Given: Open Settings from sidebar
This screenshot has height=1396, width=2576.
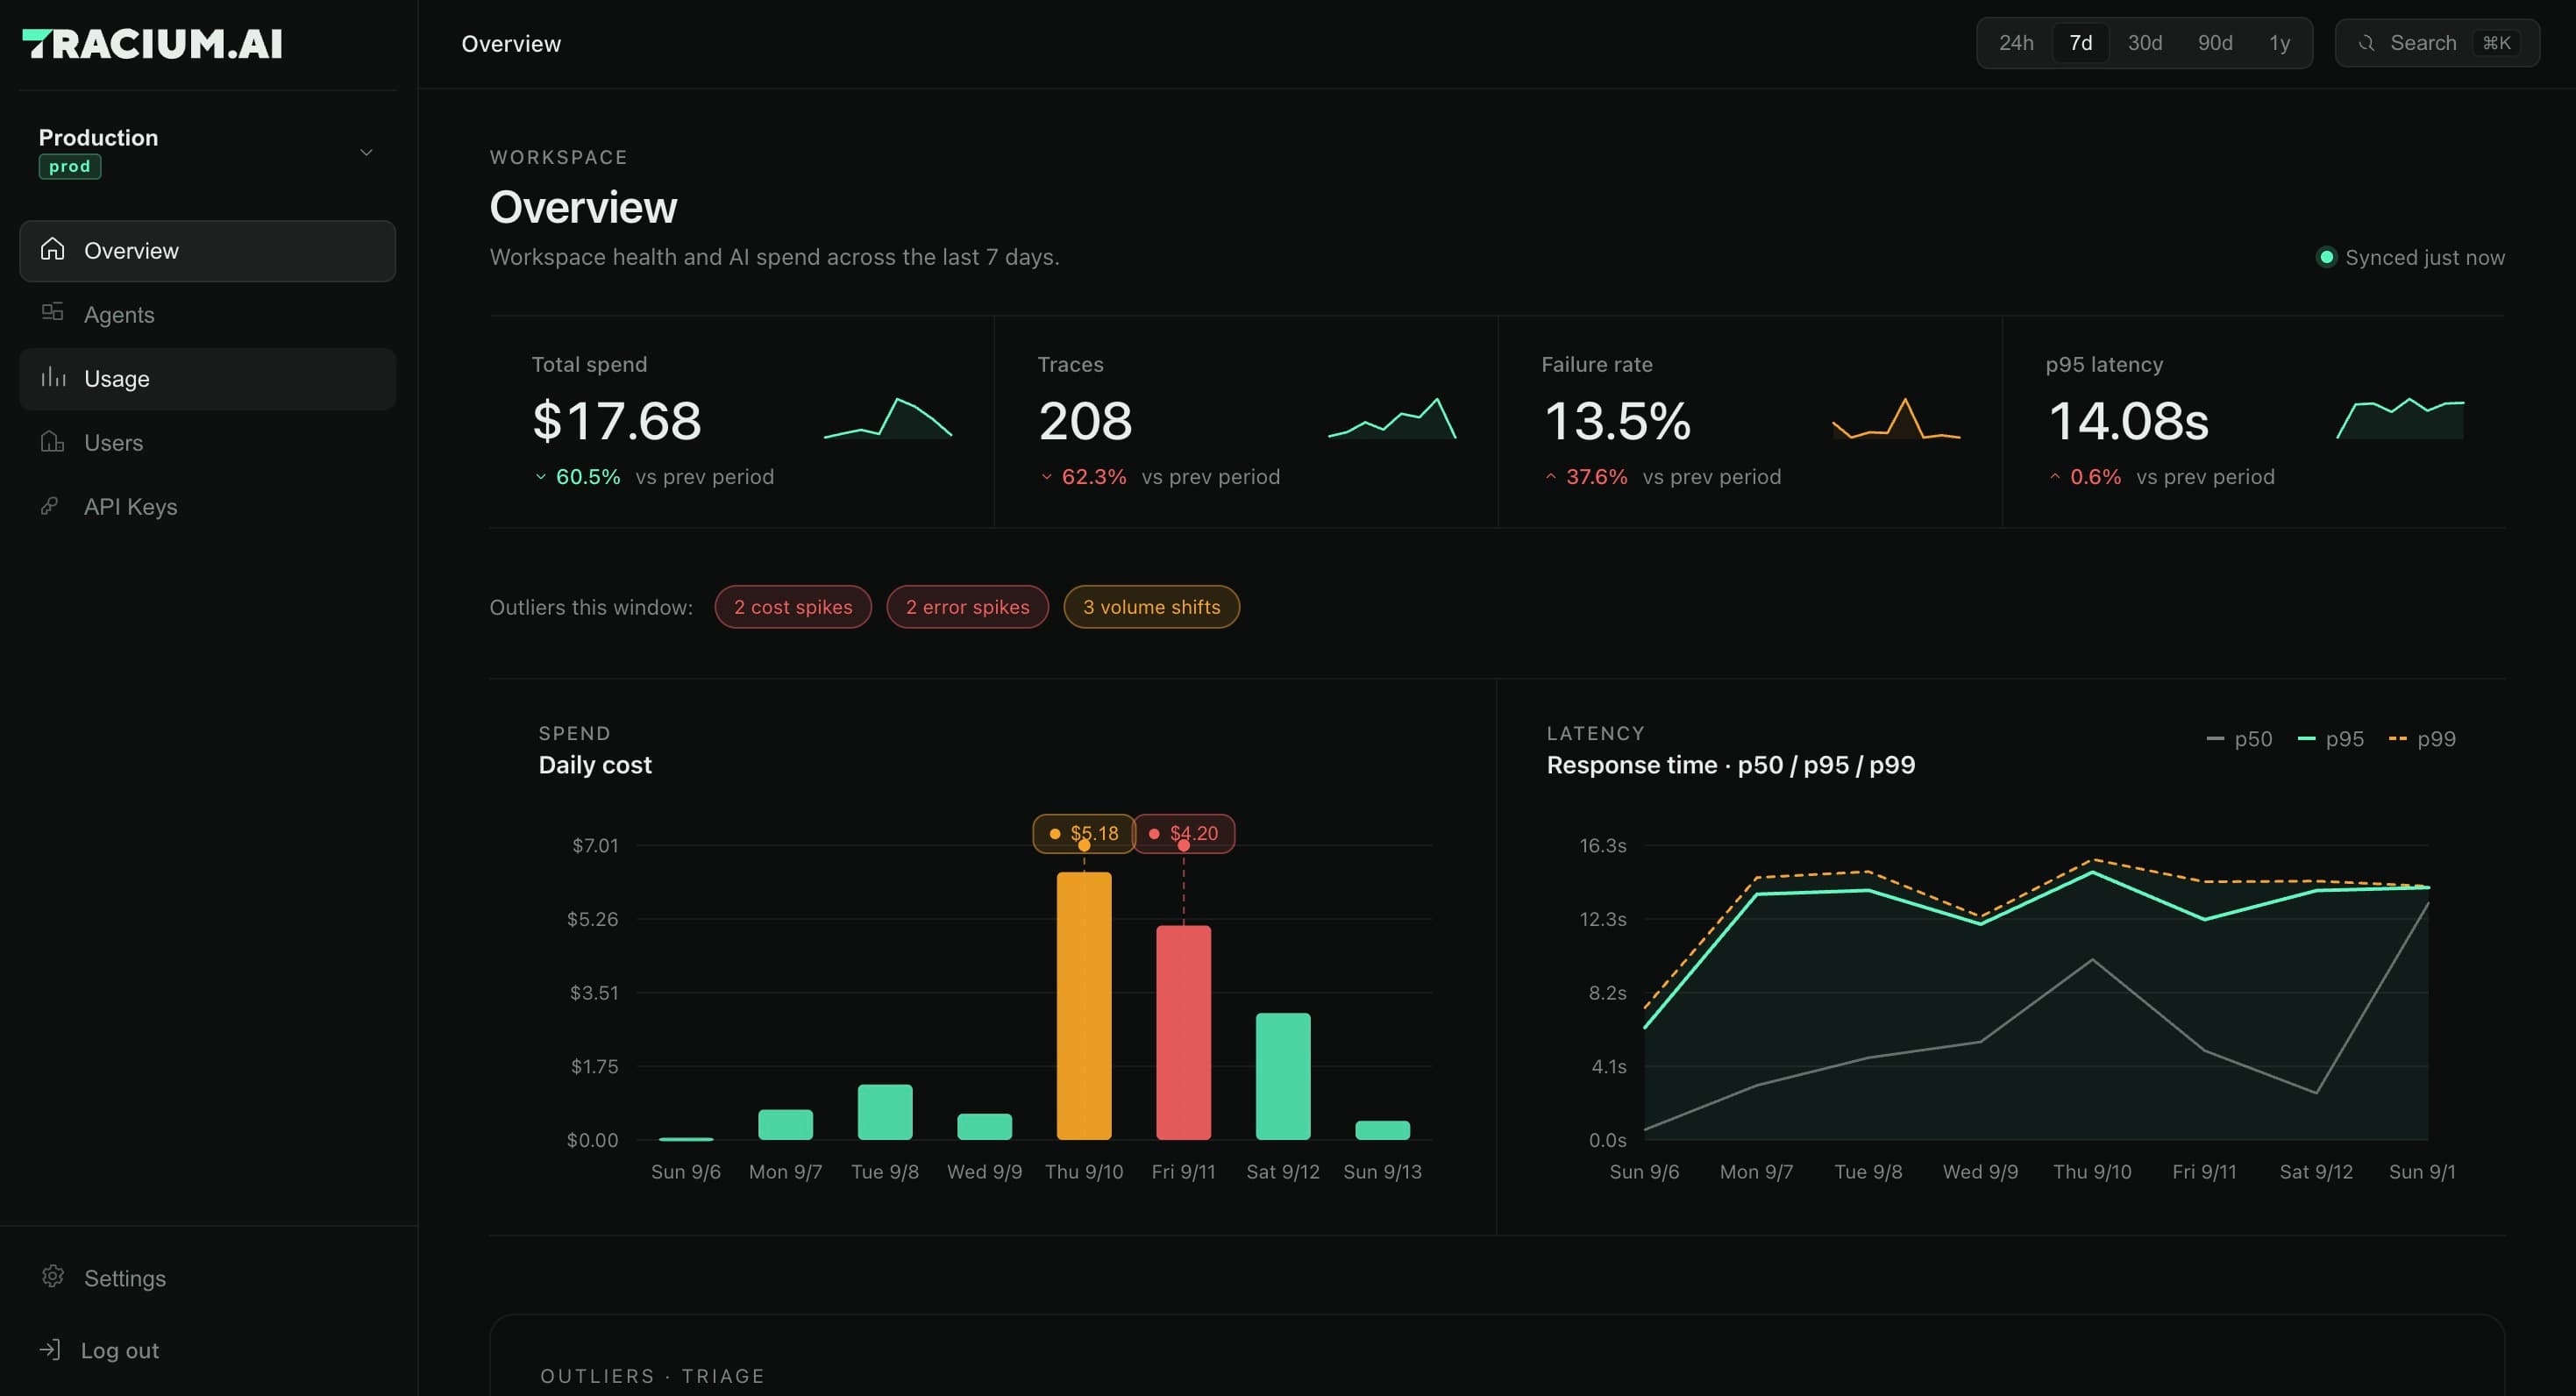Looking at the screenshot, I should tap(207, 1278).
